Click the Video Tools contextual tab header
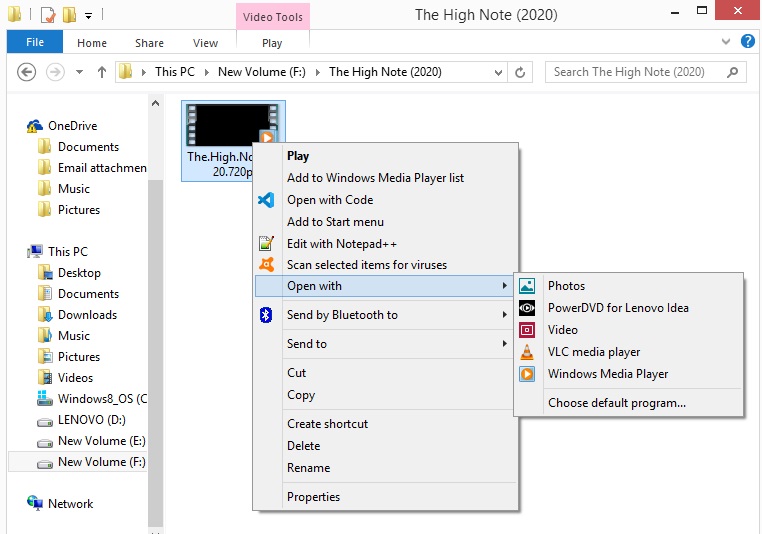 click(x=273, y=17)
